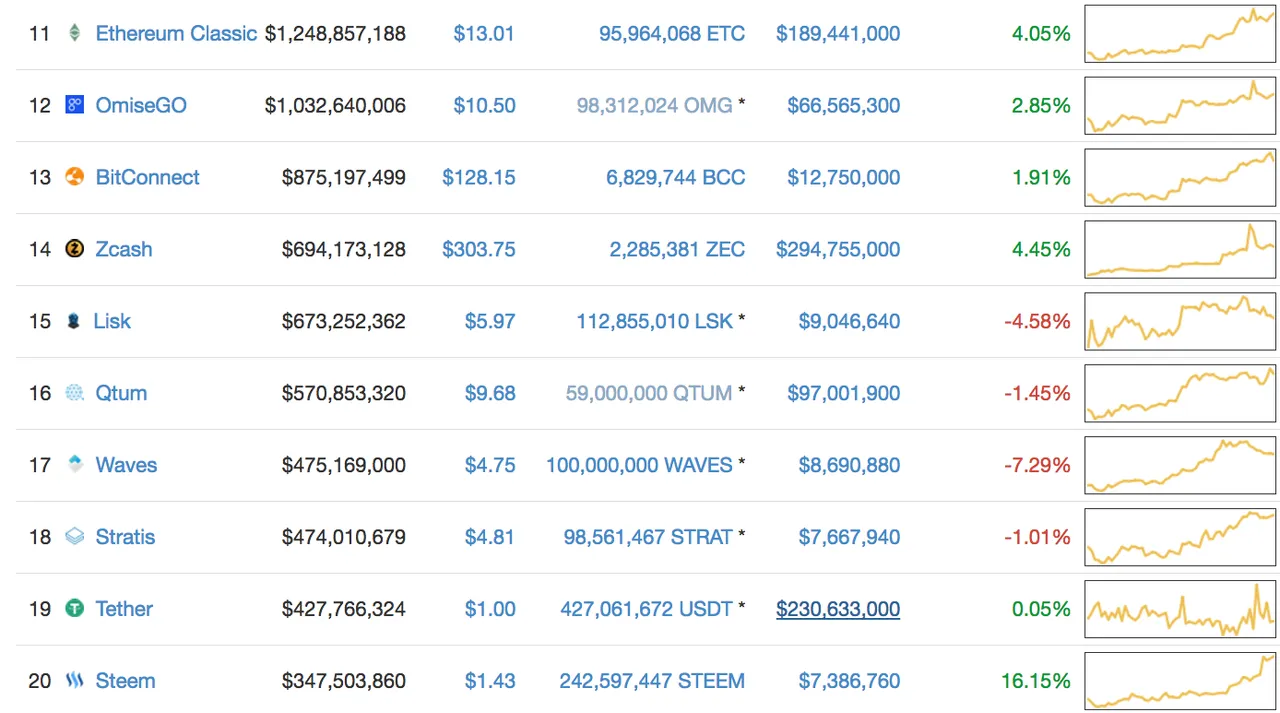Screen dimensions: 1280x713
Task: Click the 112,855,010 LSK supply link
Action: coord(655,321)
